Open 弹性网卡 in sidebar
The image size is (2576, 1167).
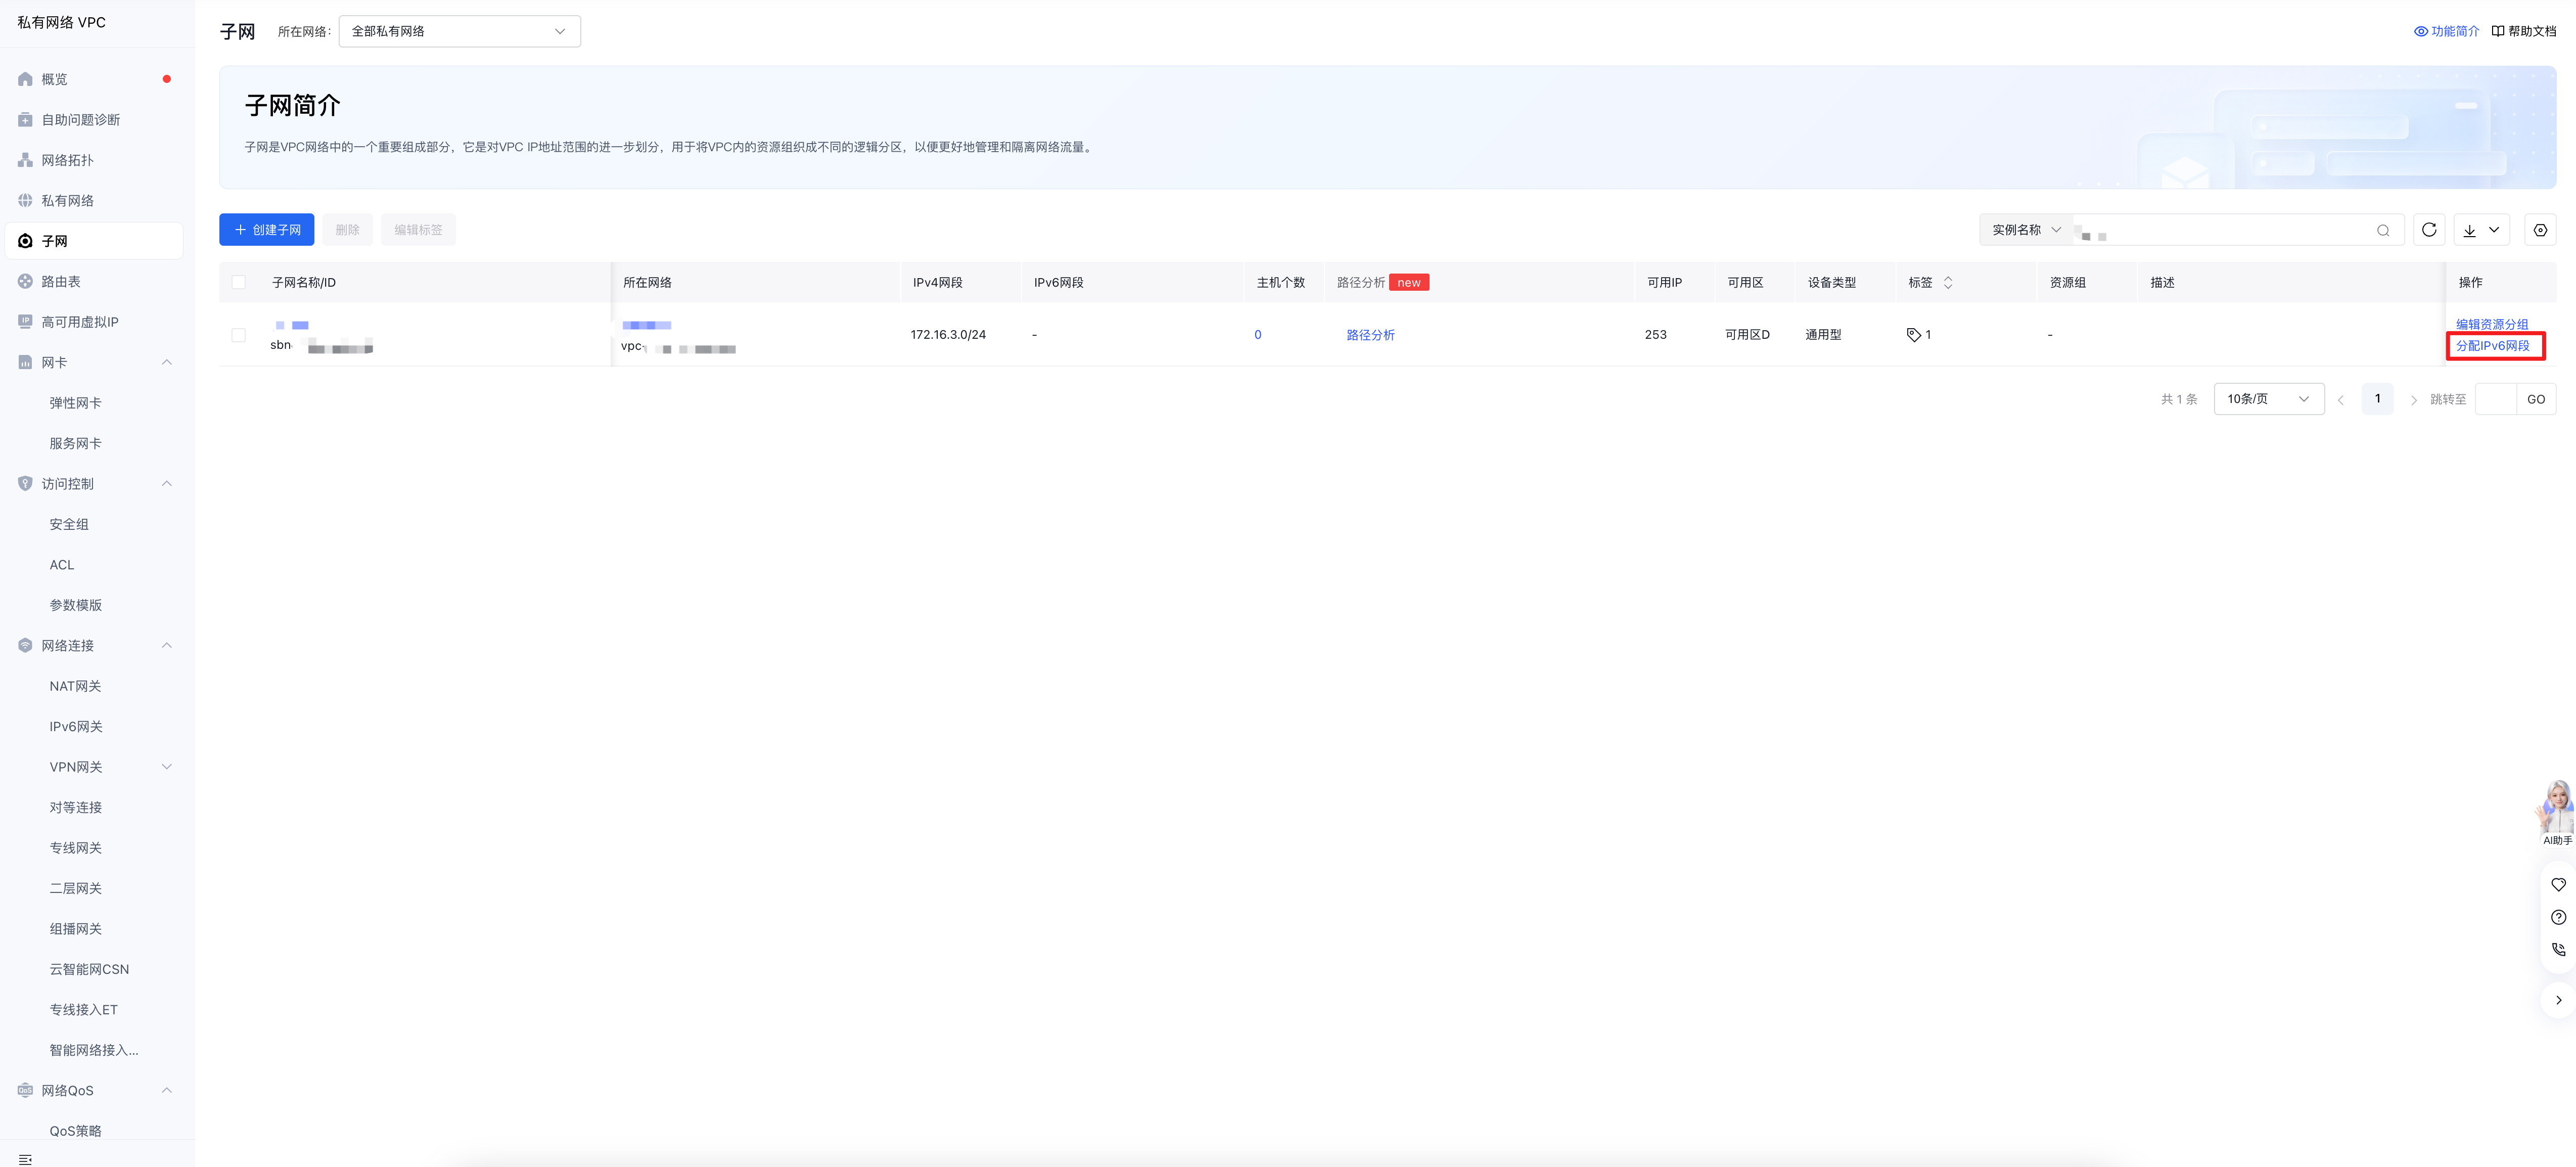(x=76, y=403)
